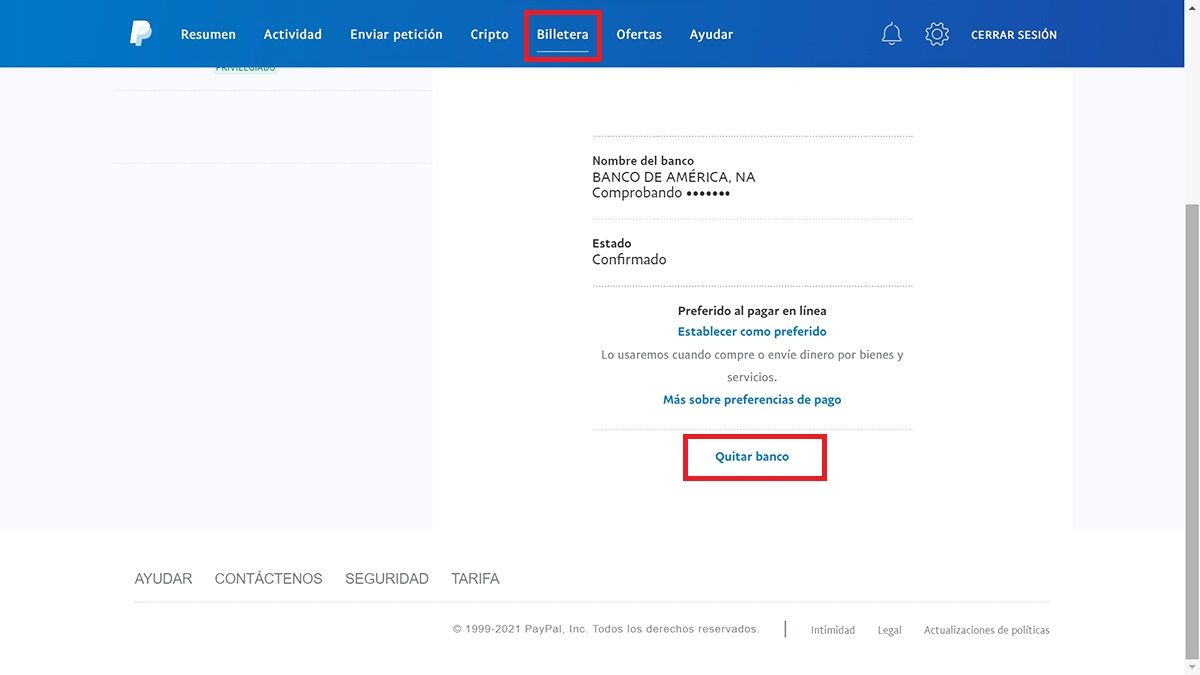The image size is (1200, 675).
Task: Click the page's vertical scrollbar thumb
Action: point(1191,430)
